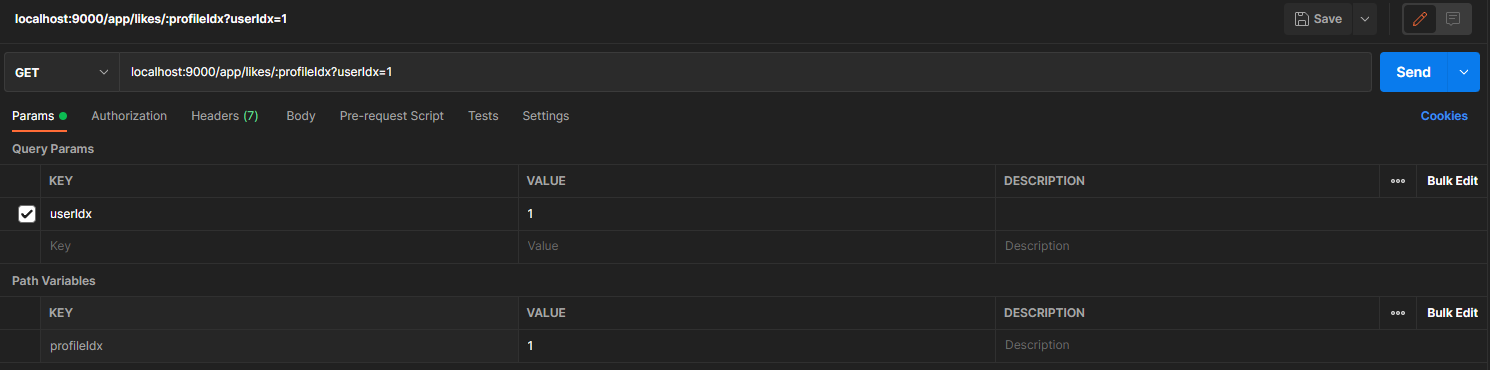Select the Body tab
The image size is (1490, 370).
[x=301, y=116]
